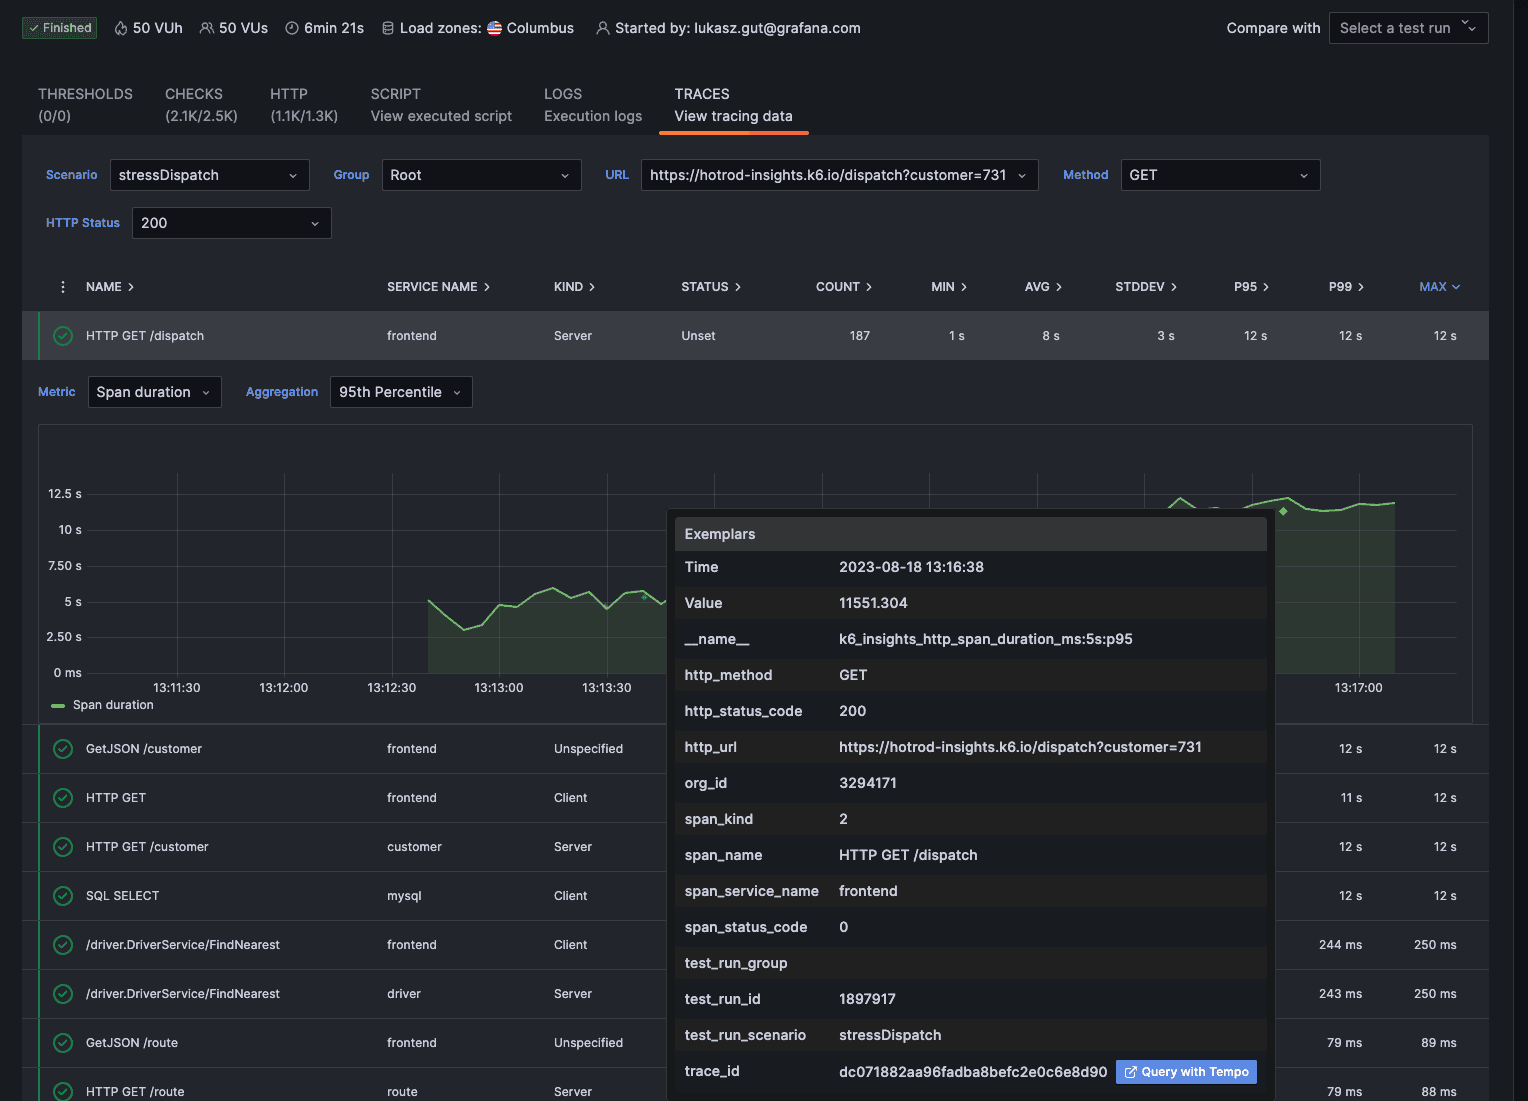Click the kebab menu icon on the table header
Image resolution: width=1528 pixels, height=1101 pixels.
(x=62, y=286)
